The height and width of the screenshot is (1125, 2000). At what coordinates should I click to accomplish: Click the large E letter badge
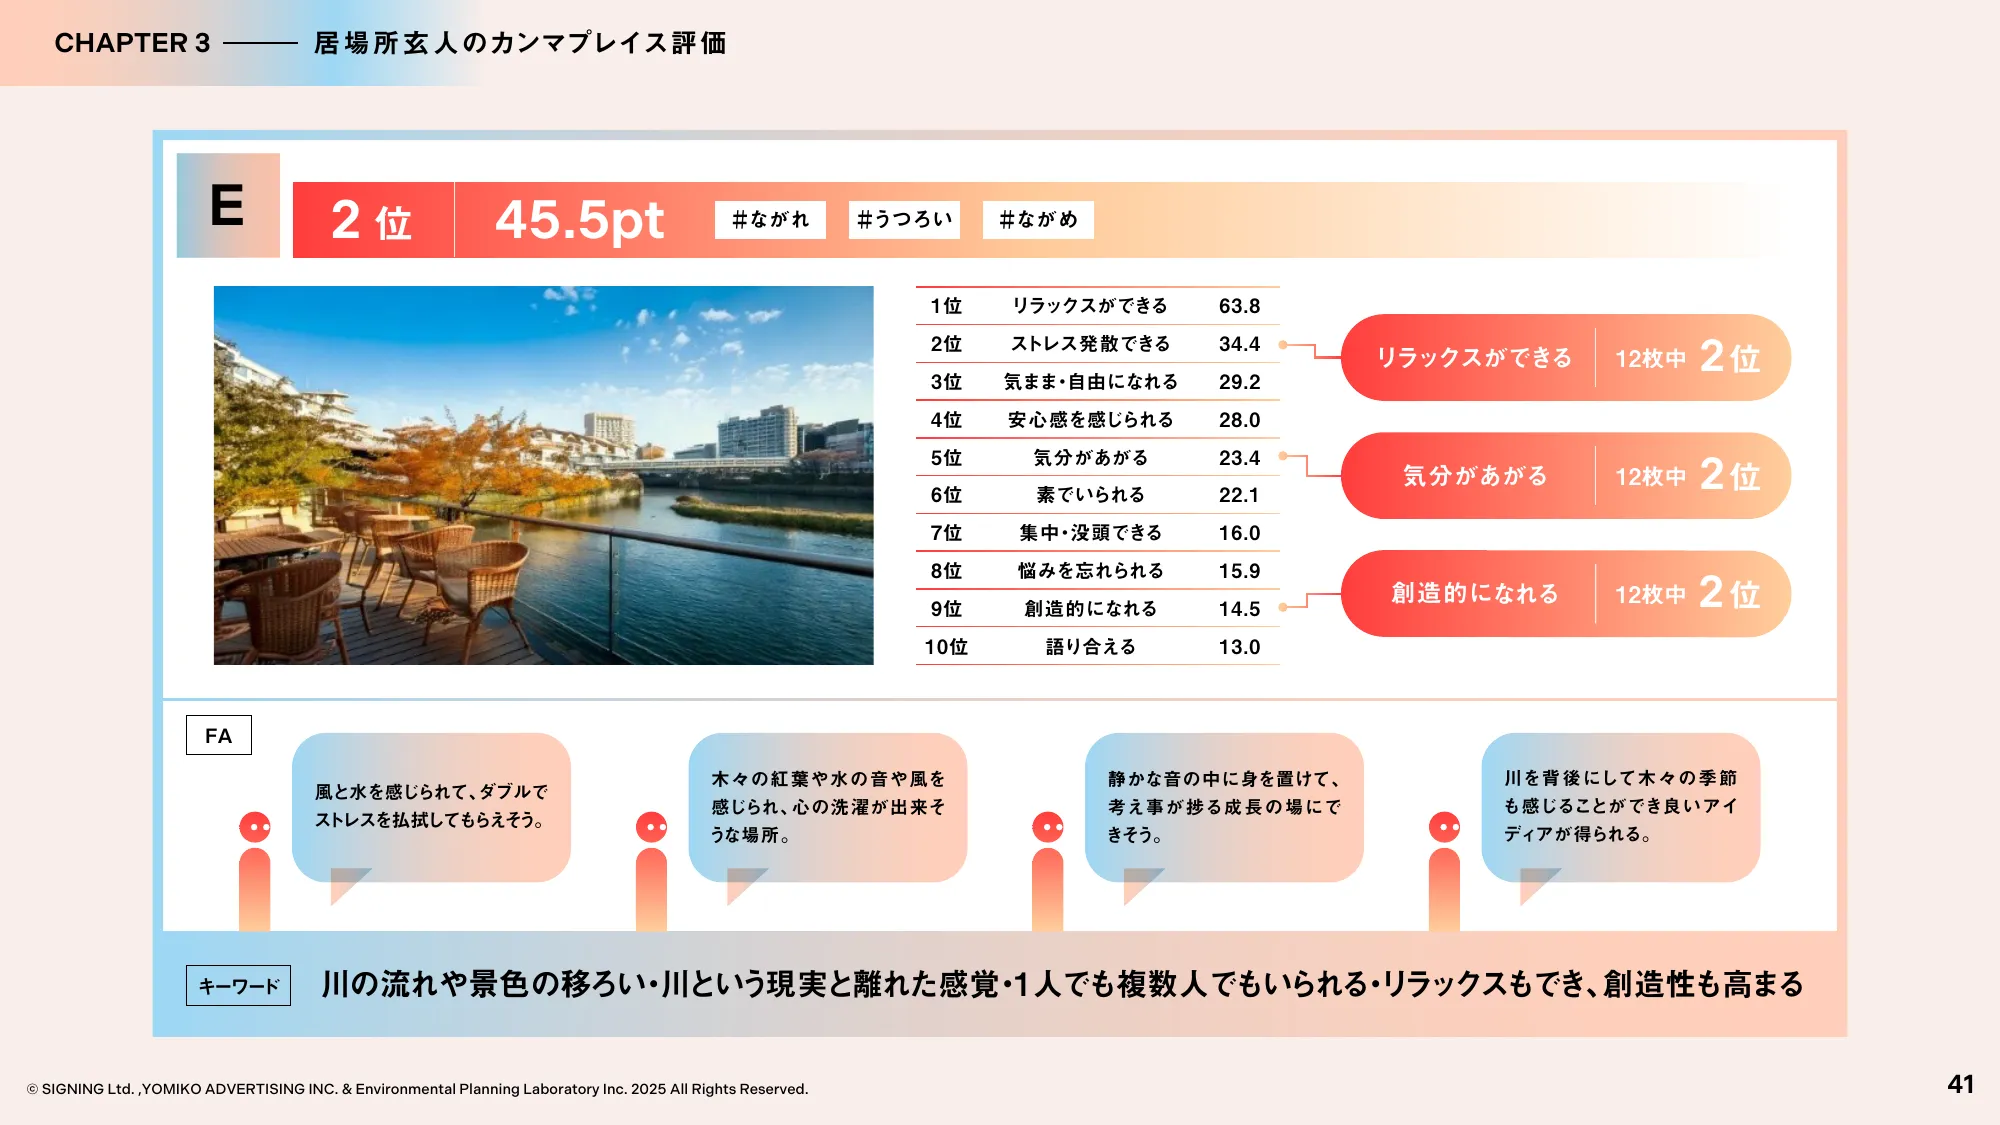point(228,206)
